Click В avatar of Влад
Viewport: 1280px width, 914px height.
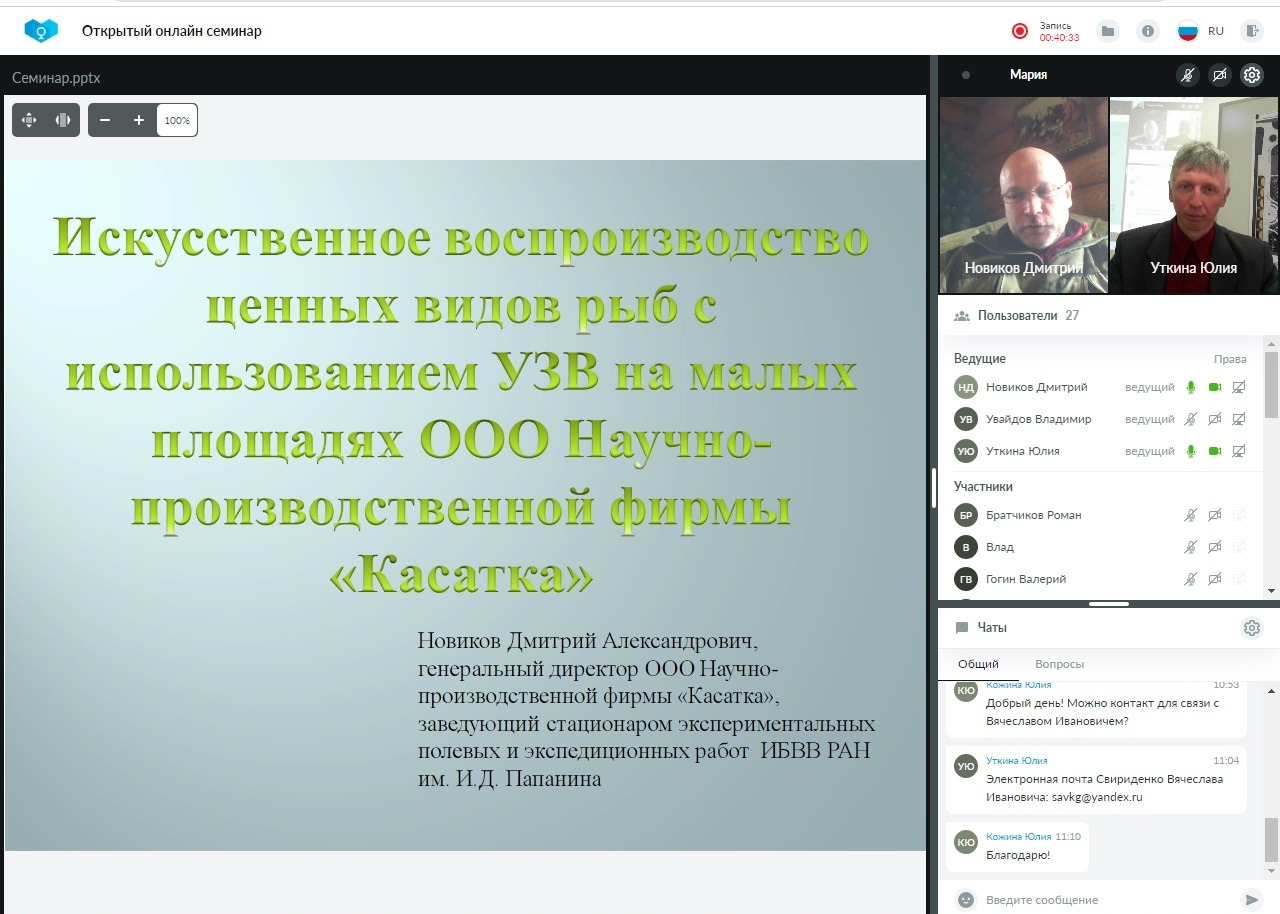click(966, 547)
